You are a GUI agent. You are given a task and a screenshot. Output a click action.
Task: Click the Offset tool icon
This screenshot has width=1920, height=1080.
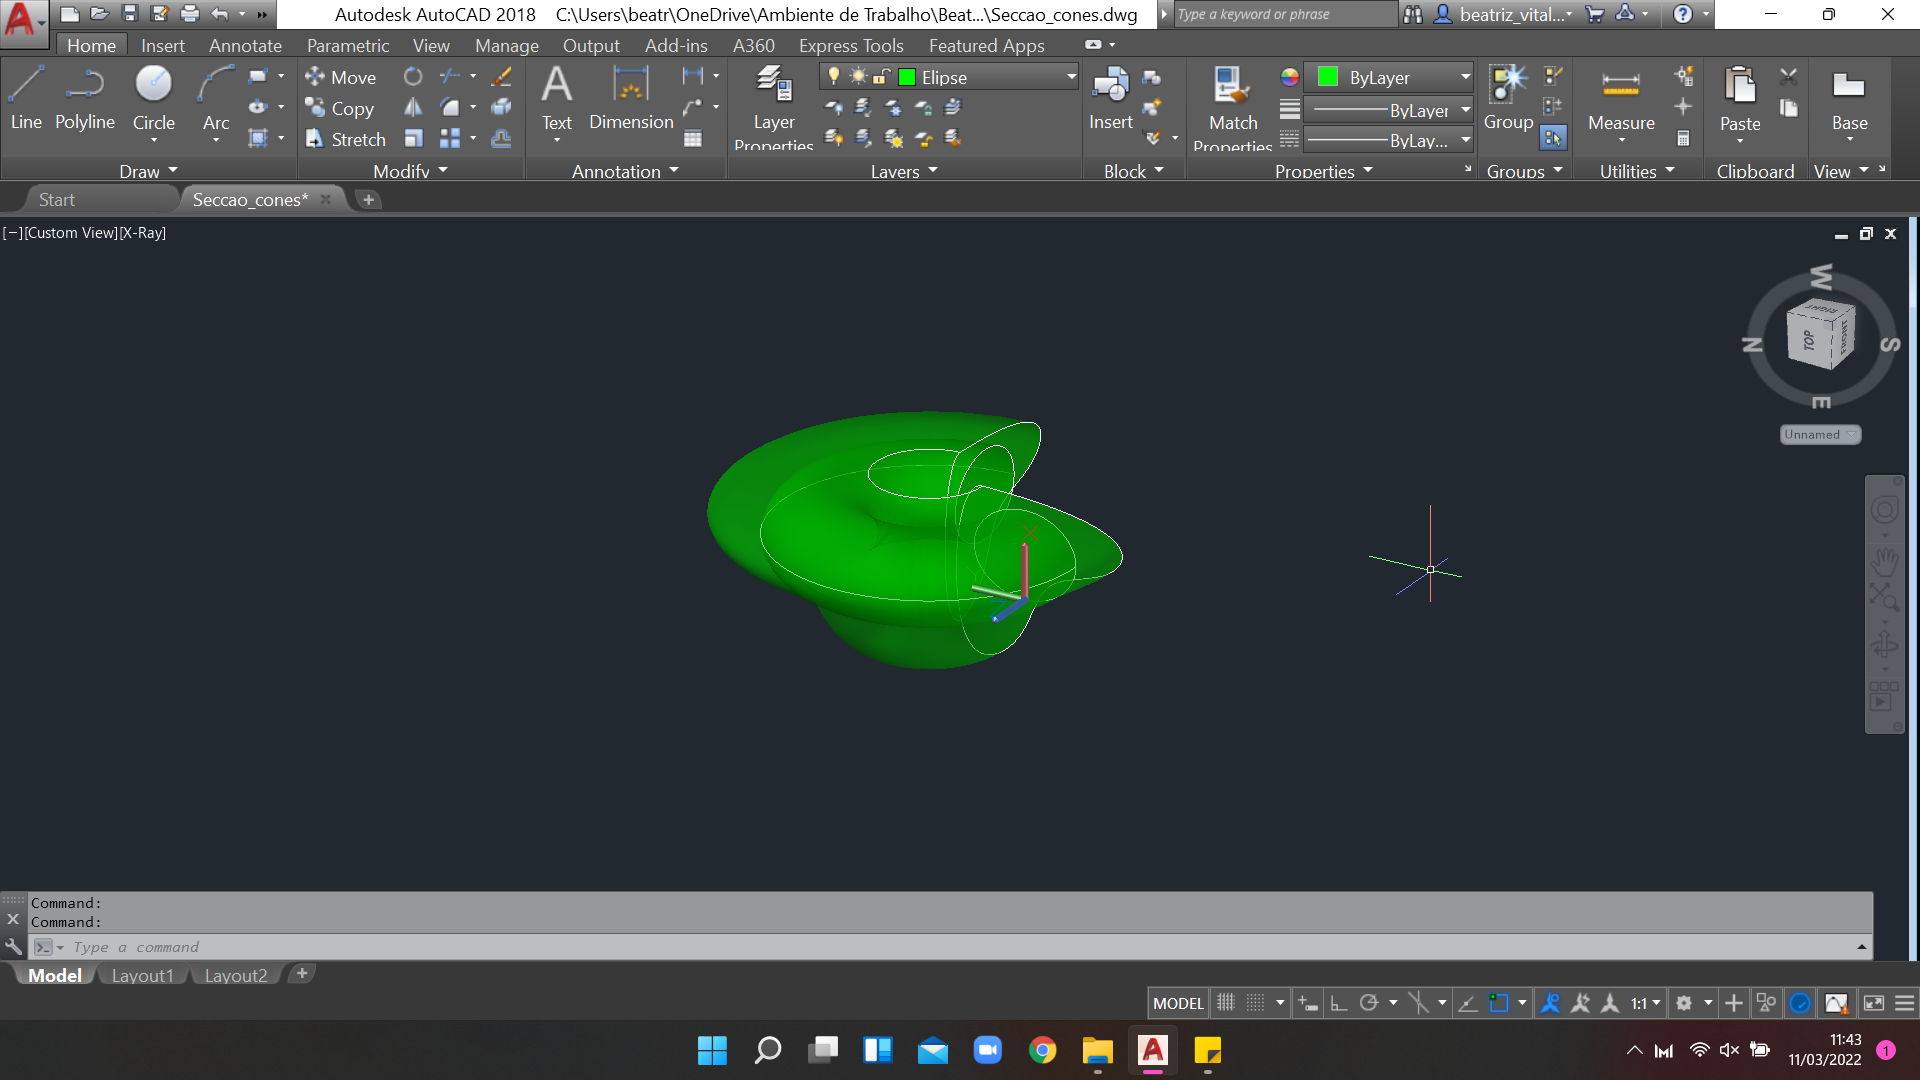pos(501,138)
